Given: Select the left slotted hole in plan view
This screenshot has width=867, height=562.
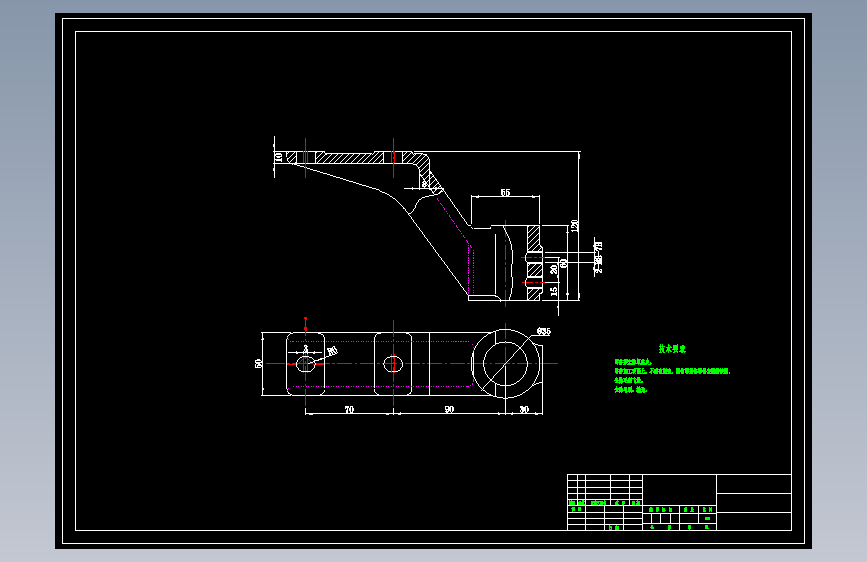Looking at the screenshot, I should (306, 364).
